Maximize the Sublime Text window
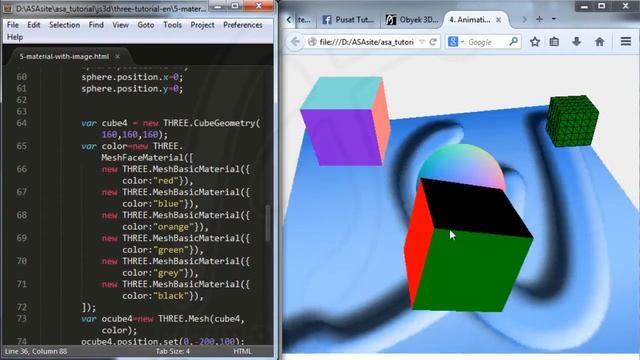 [235, 6]
